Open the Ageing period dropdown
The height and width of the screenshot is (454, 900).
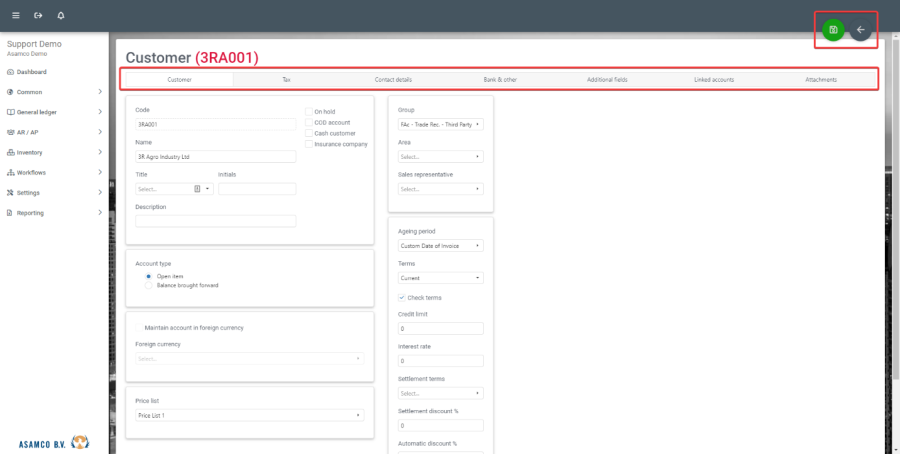[441, 245]
